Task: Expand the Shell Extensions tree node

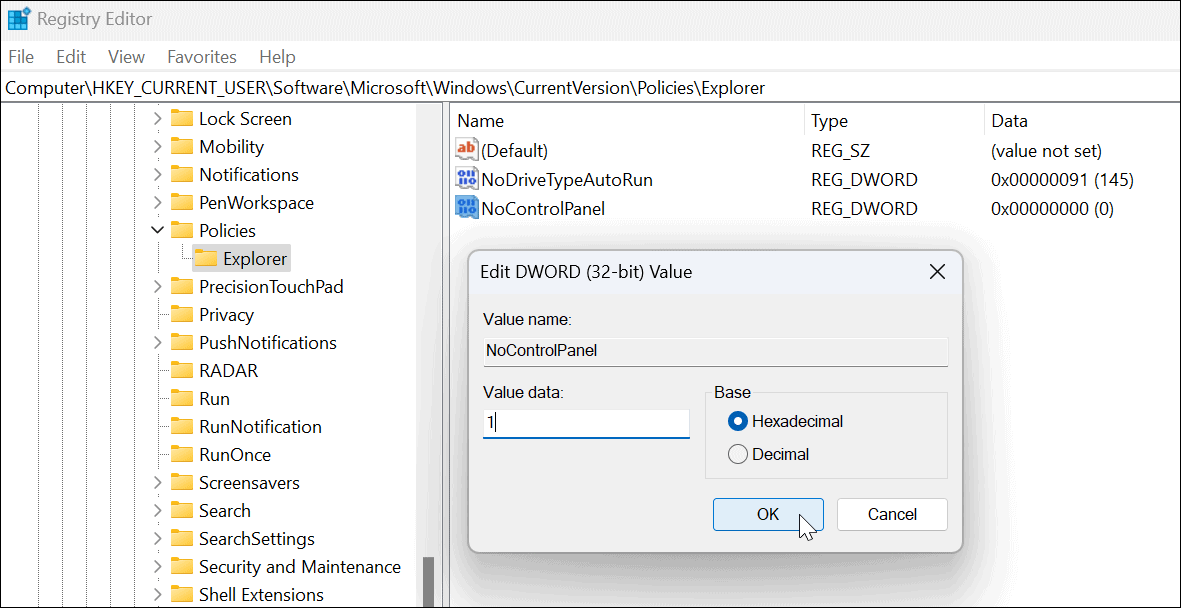Action: pos(157,595)
